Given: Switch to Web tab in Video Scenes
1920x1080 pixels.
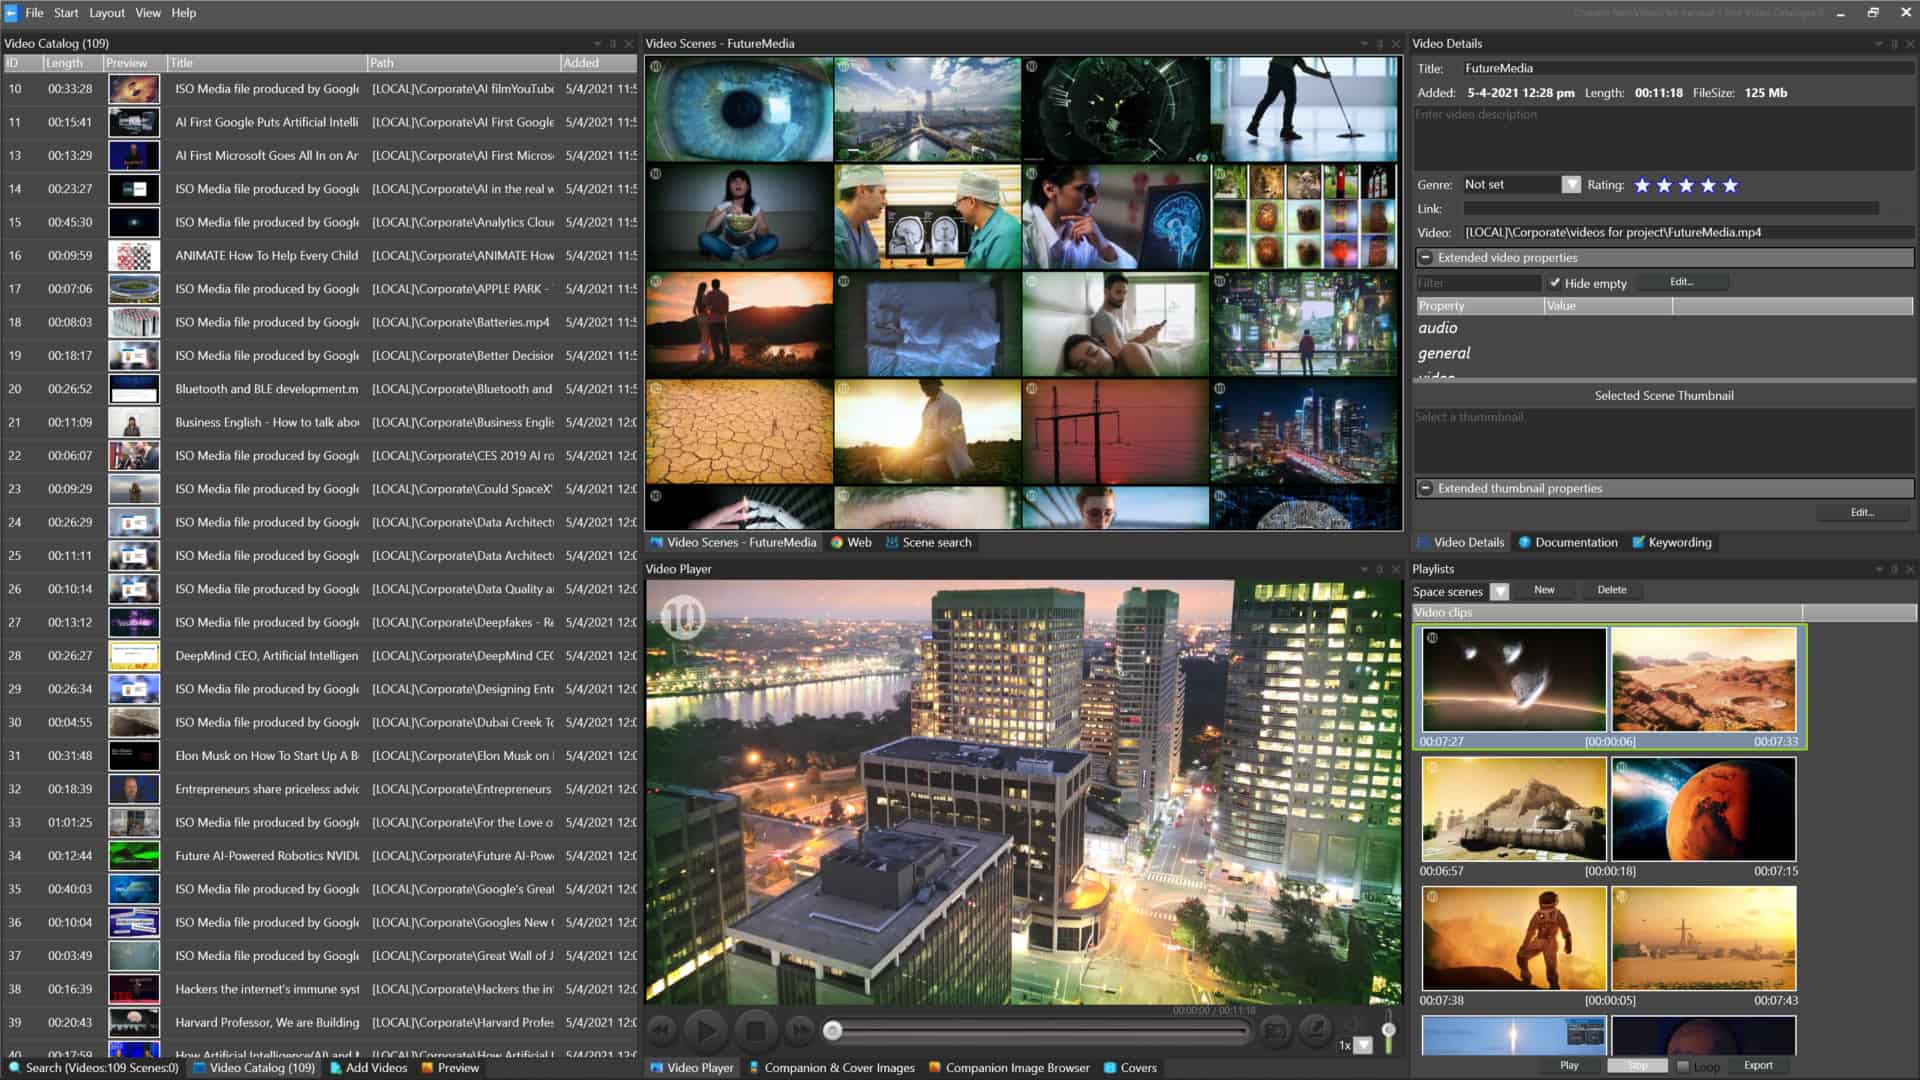Looking at the screenshot, I should pos(856,542).
